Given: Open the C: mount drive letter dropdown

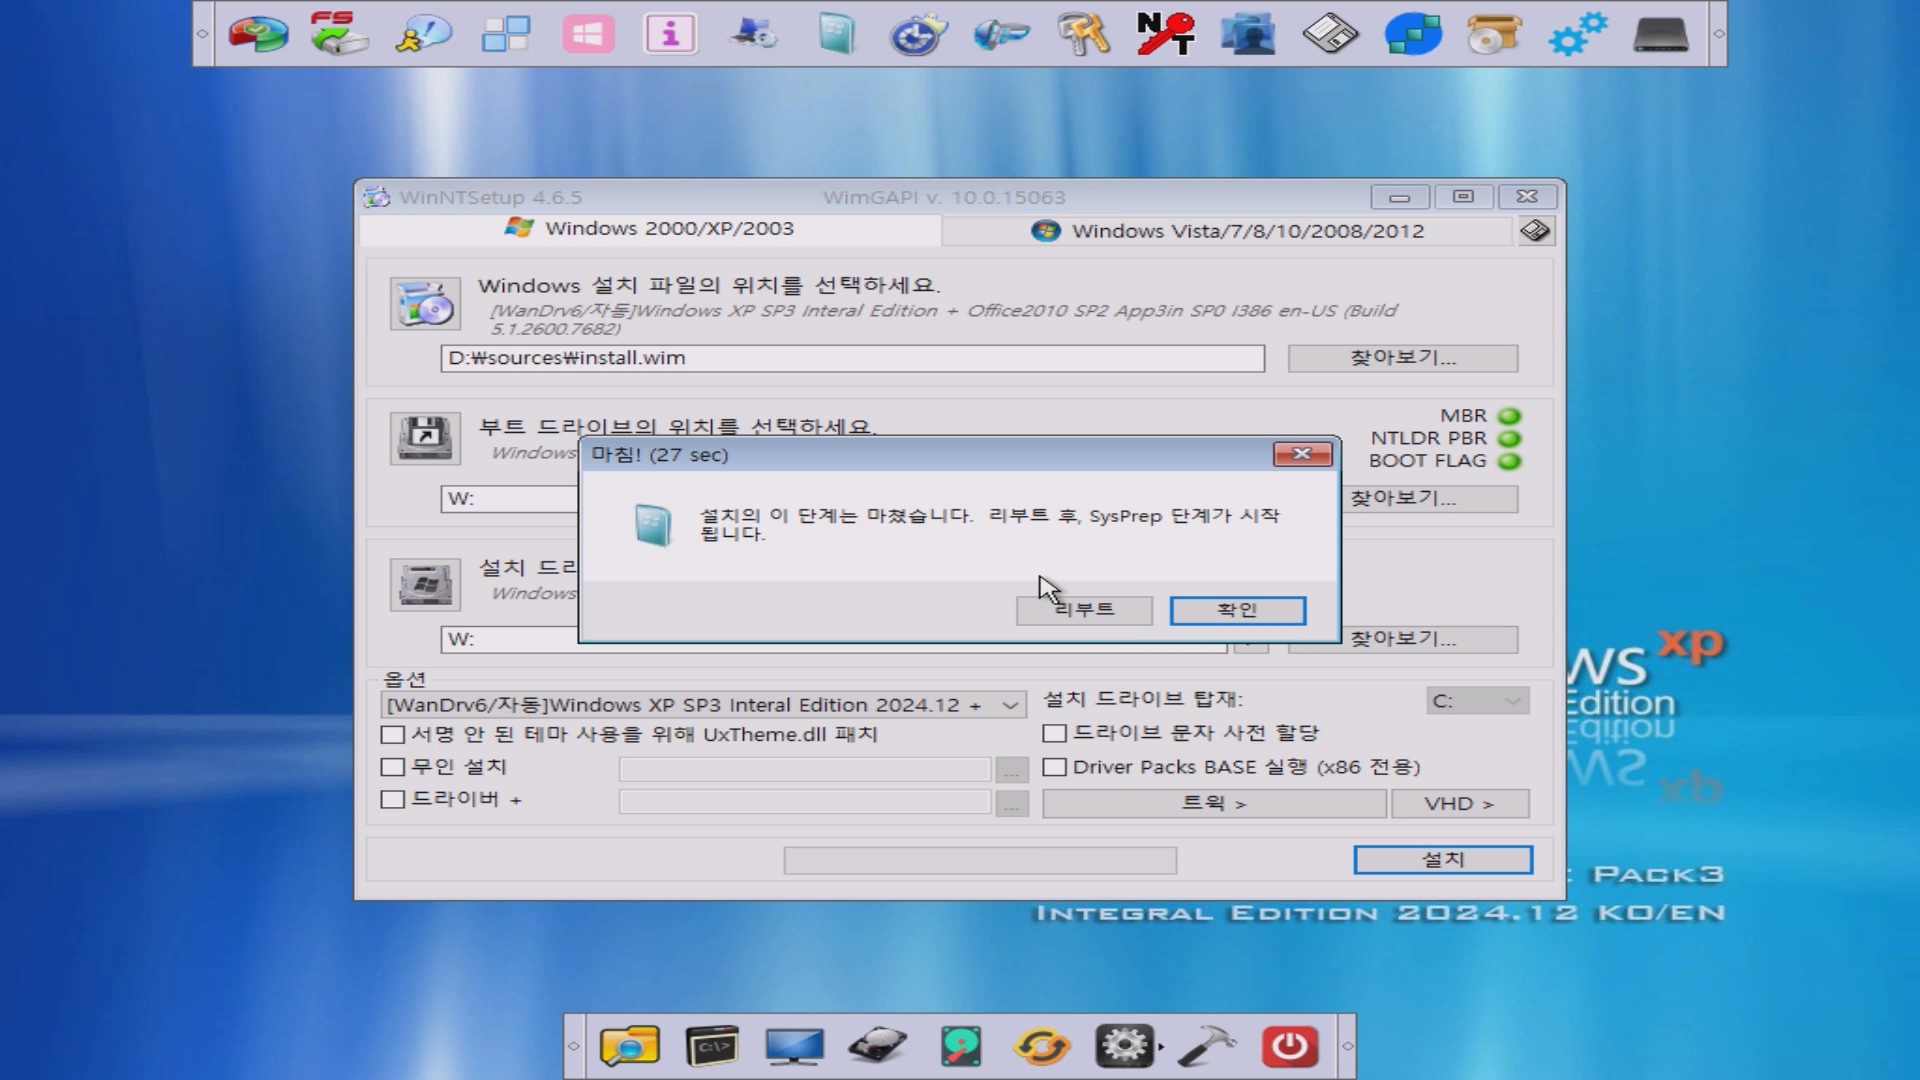Looking at the screenshot, I should [1477, 701].
